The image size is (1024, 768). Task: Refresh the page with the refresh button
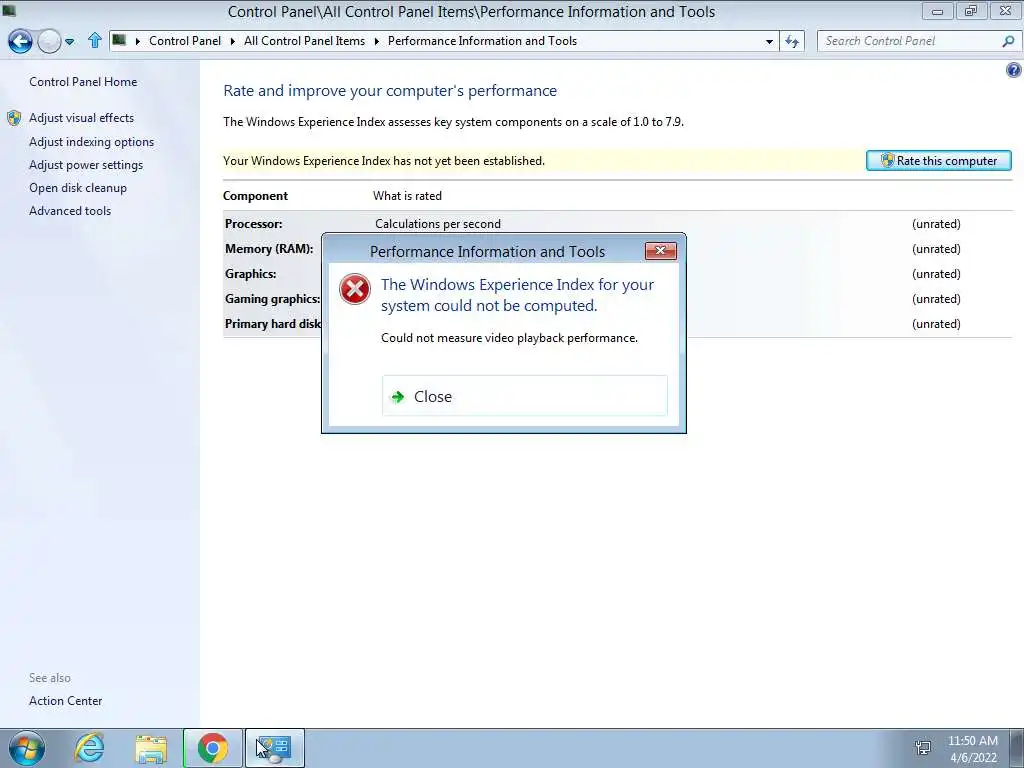point(792,41)
